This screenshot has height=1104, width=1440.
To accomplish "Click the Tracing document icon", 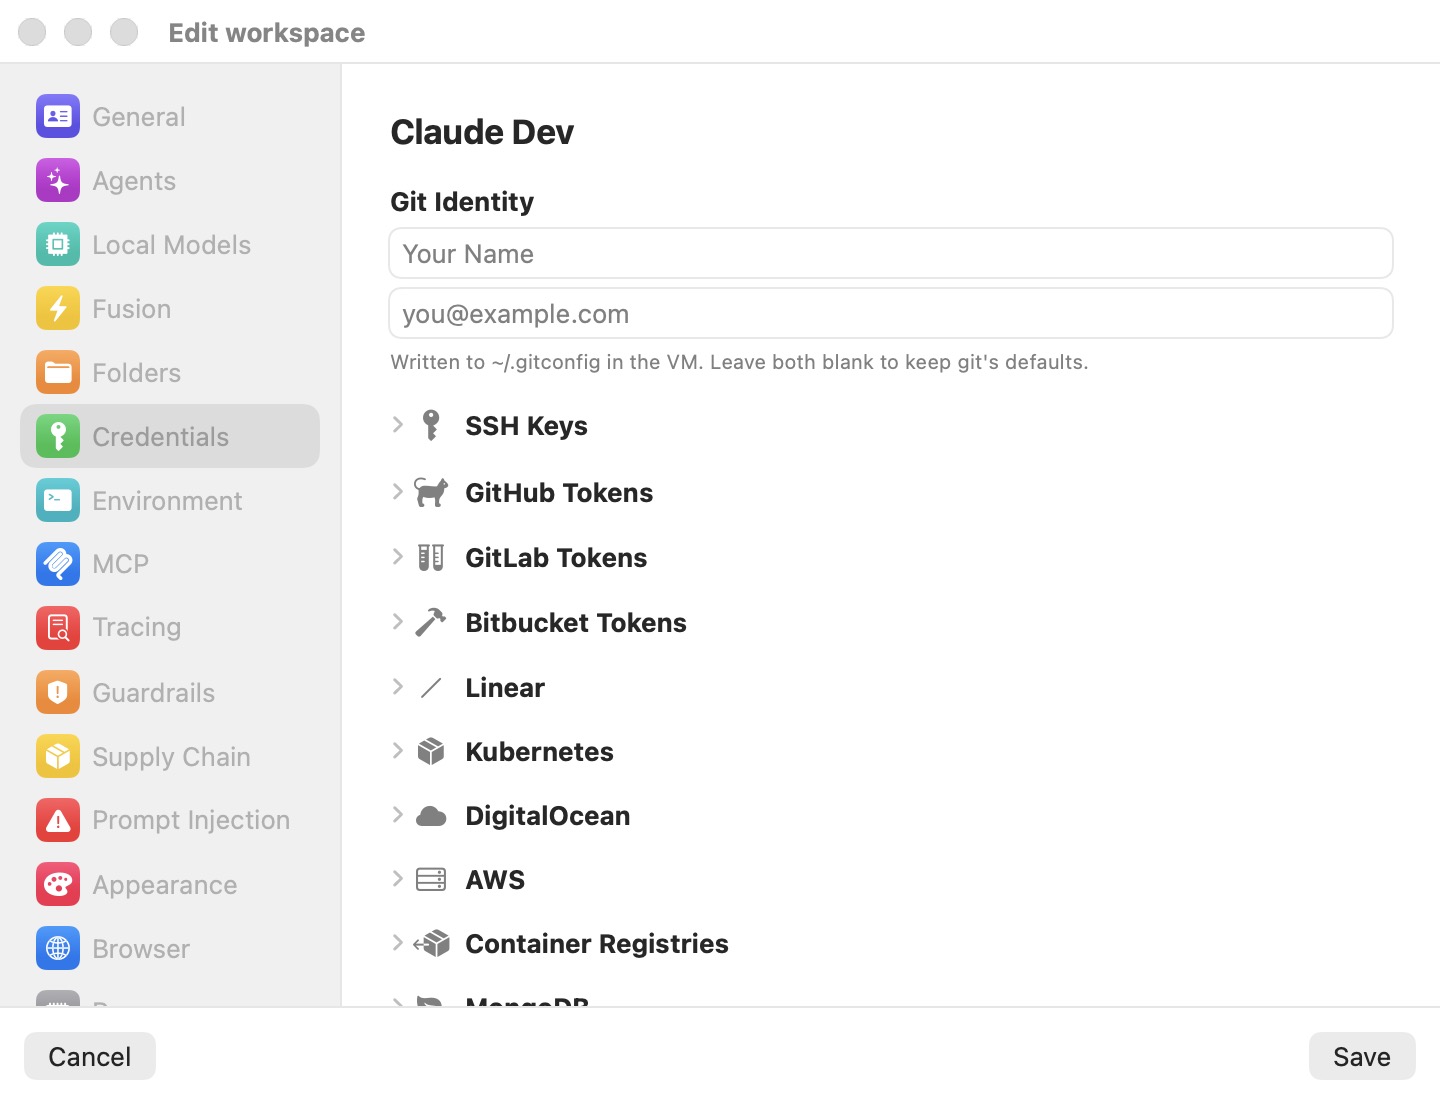I will point(58,628).
